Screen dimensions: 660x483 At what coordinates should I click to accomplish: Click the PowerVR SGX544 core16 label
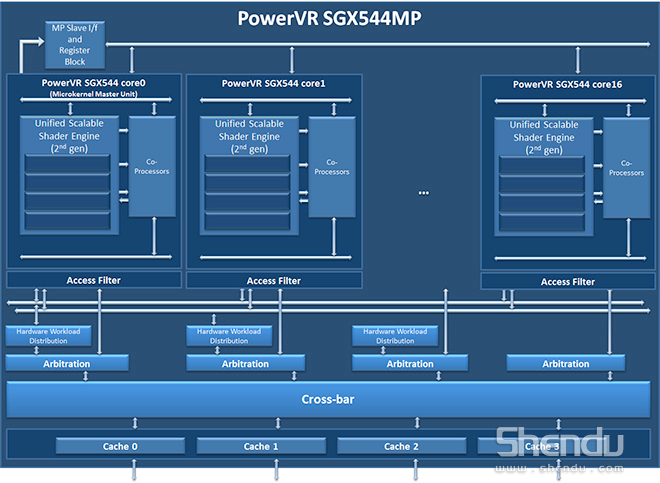[x=567, y=85]
